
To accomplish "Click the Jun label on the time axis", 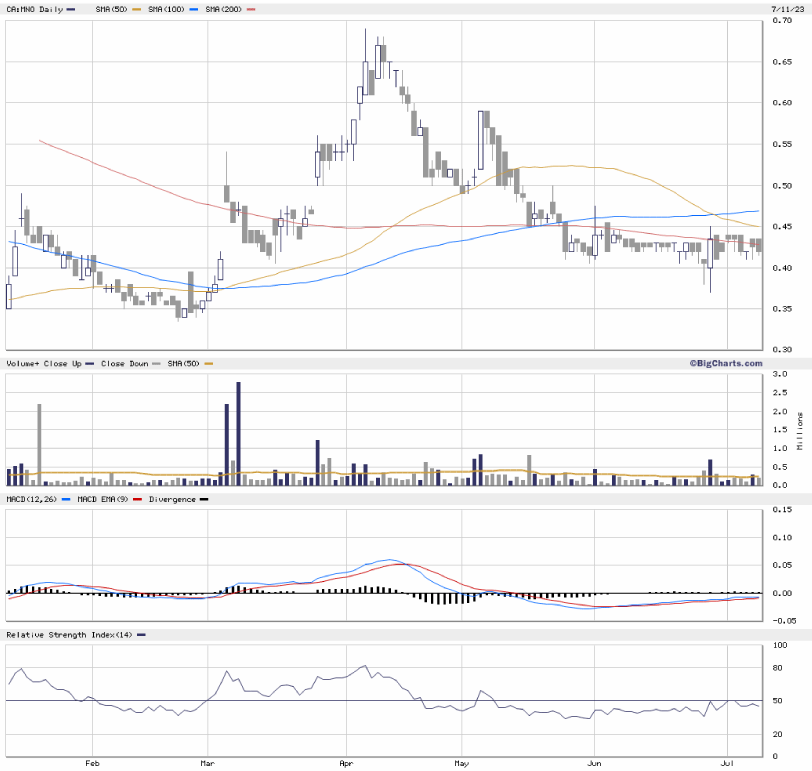I will [x=594, y=761].
